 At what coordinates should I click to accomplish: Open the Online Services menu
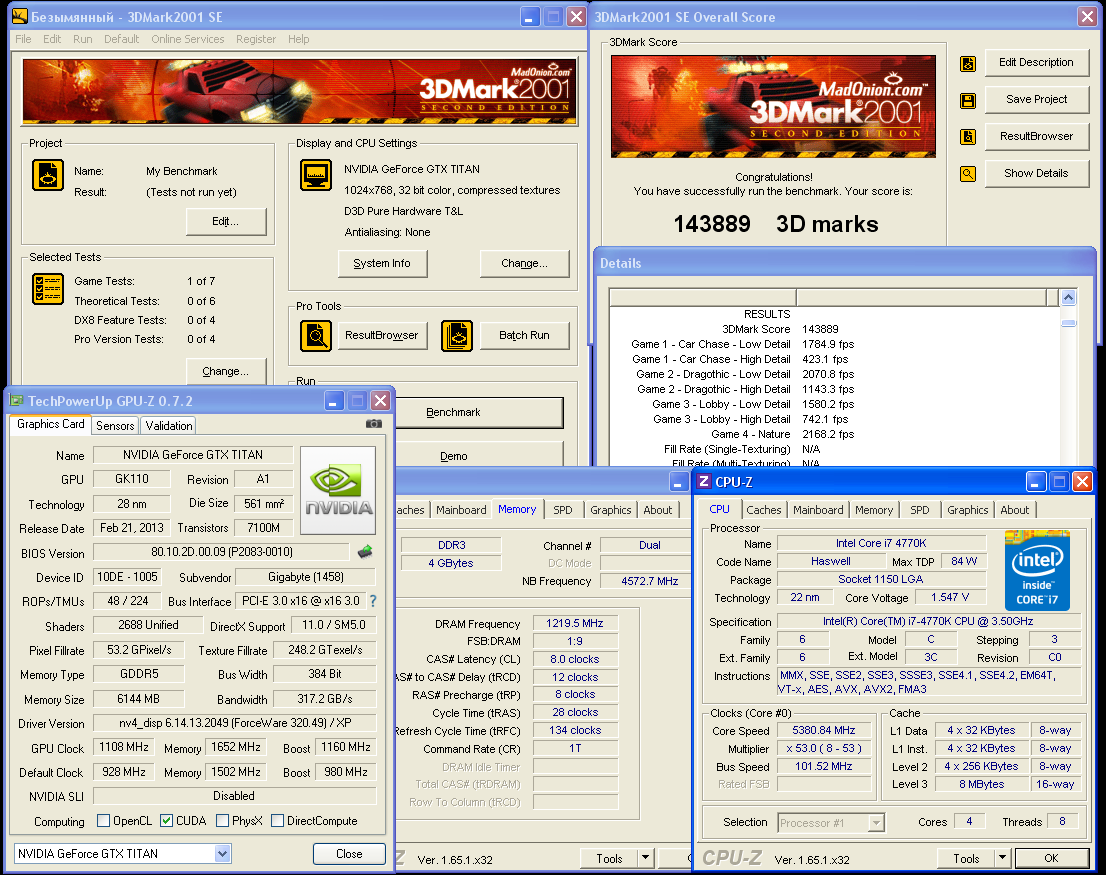[188, 39]
